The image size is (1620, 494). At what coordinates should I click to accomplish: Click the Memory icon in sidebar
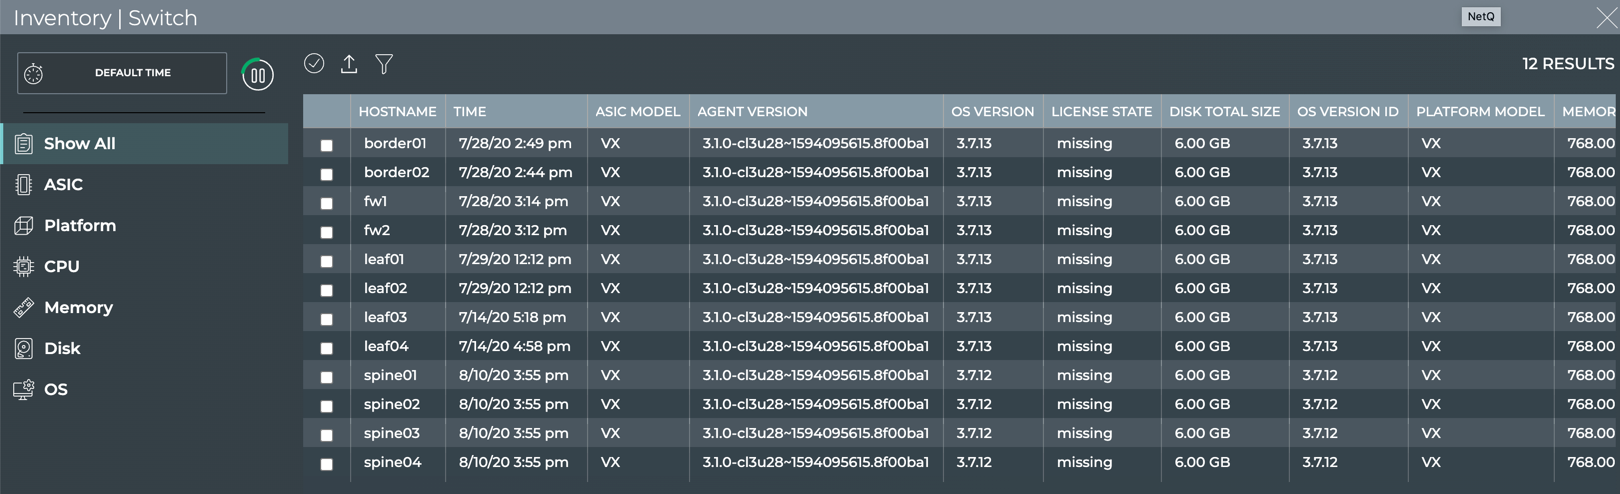point(24,307)
